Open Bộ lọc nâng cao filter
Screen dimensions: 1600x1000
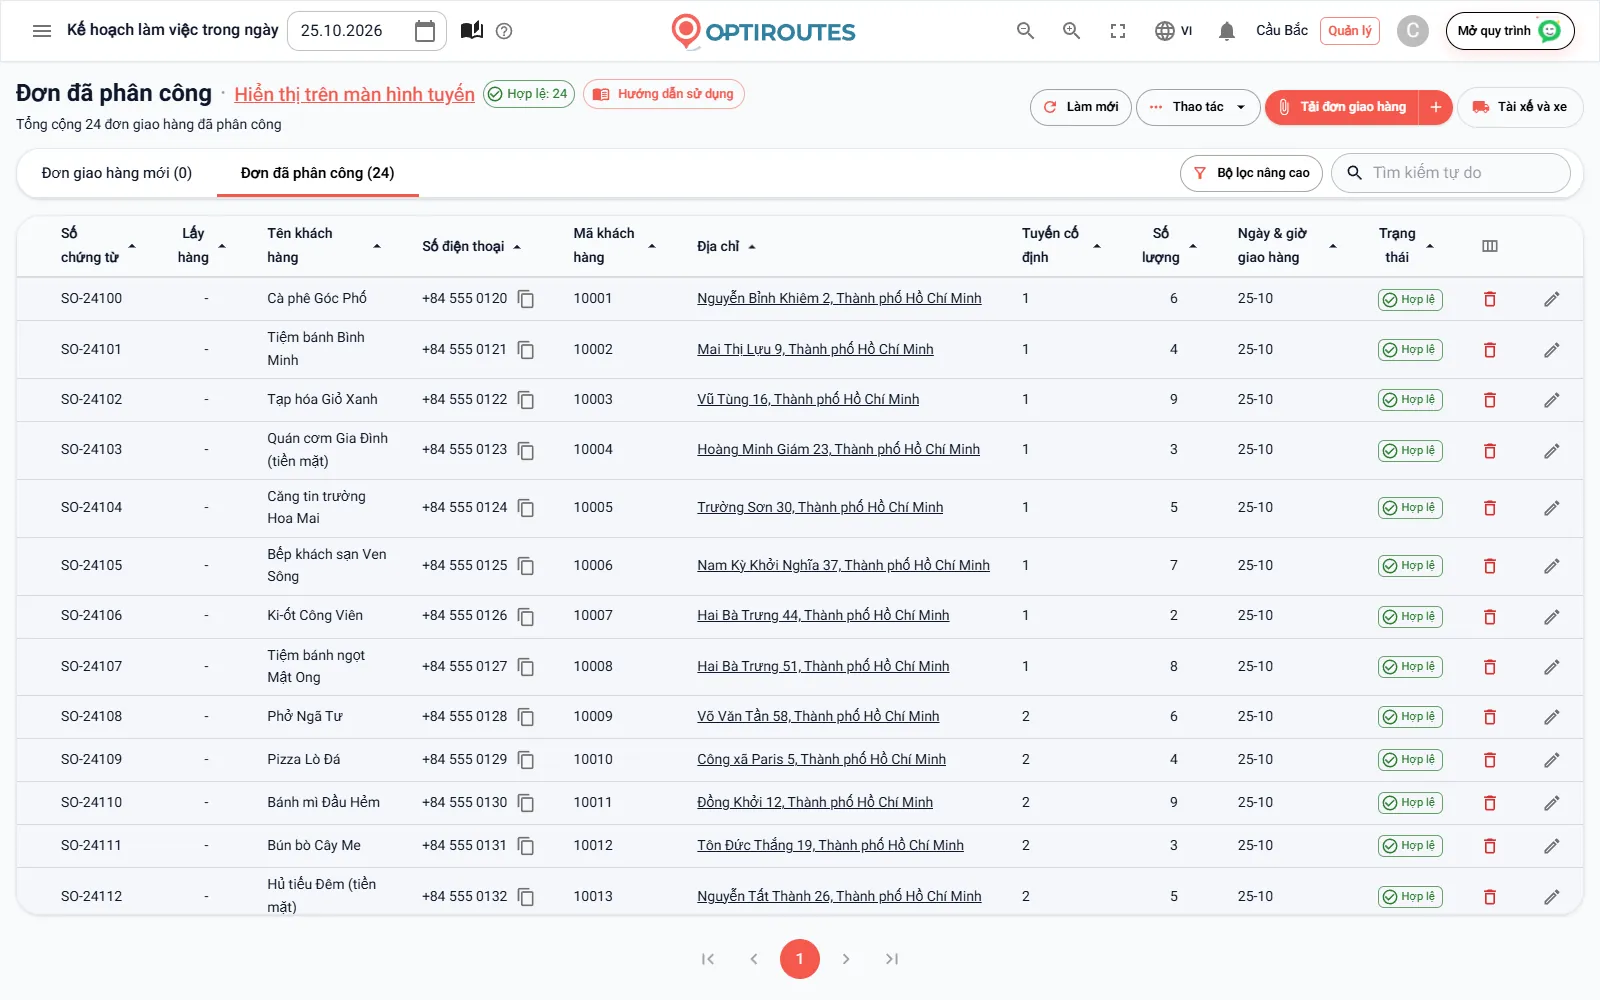1252,173
